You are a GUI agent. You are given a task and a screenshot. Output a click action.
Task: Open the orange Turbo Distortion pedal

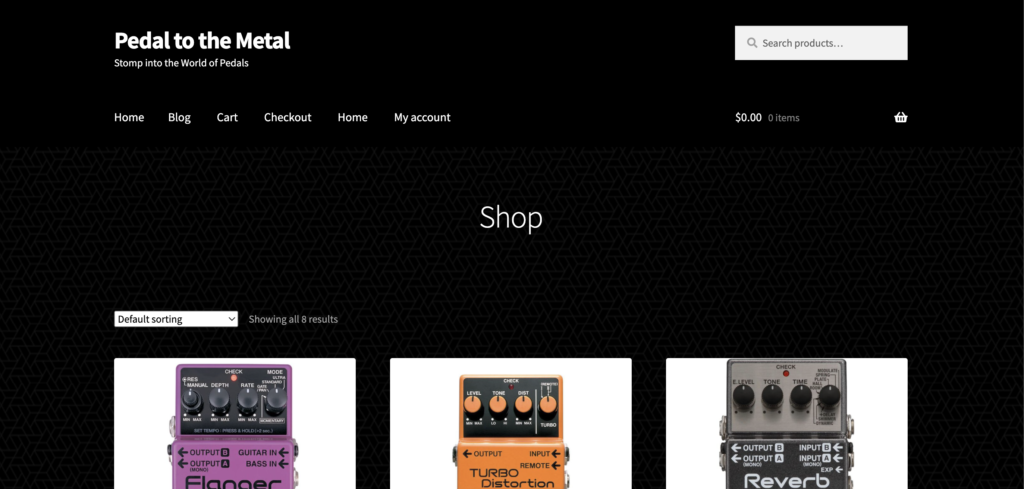(x=511, y=424)
